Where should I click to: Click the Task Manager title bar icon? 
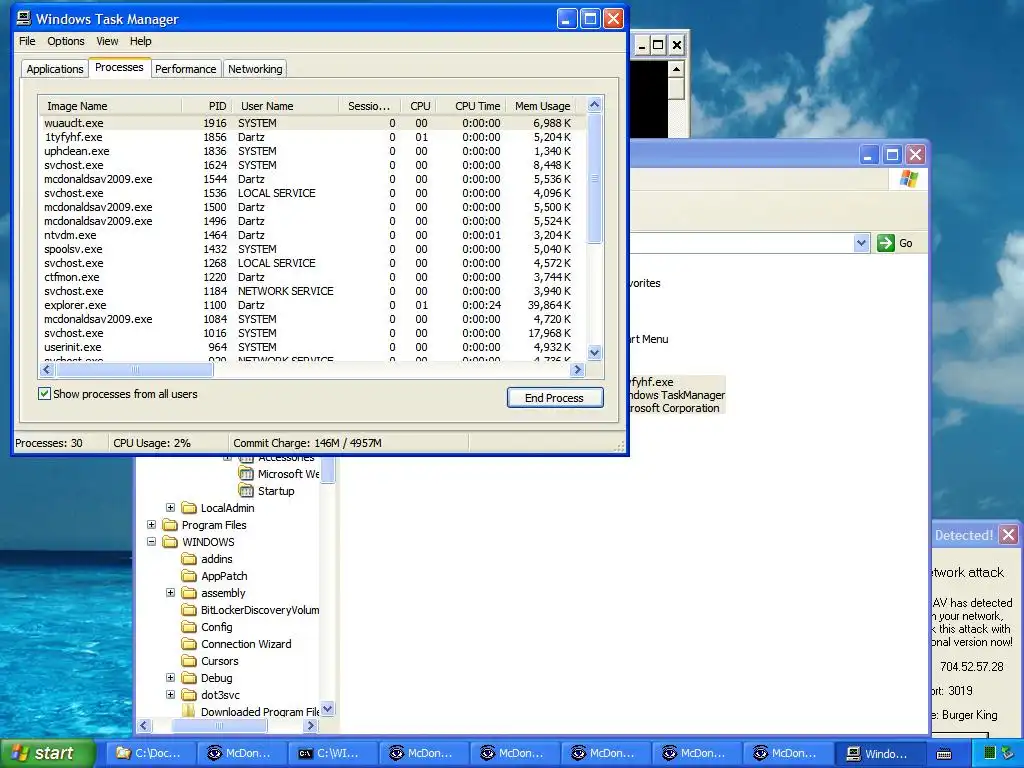pos(24,18)
